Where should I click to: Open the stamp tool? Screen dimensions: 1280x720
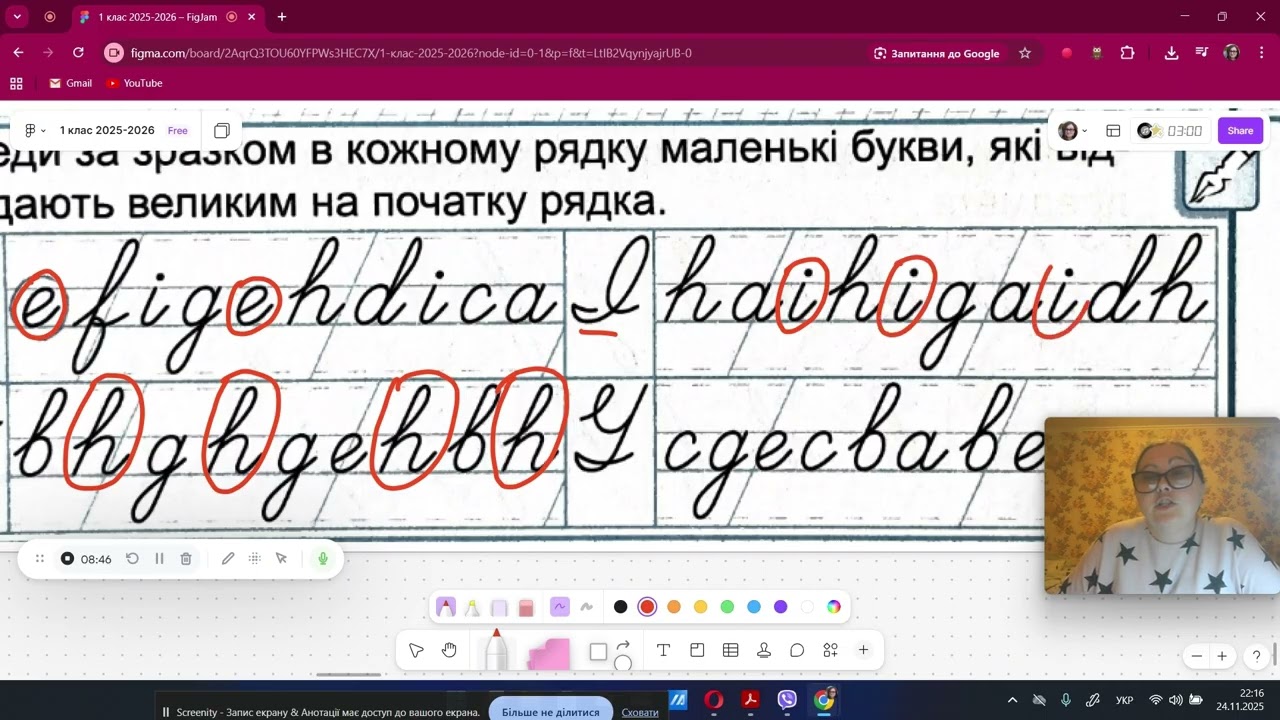point(764,651)
